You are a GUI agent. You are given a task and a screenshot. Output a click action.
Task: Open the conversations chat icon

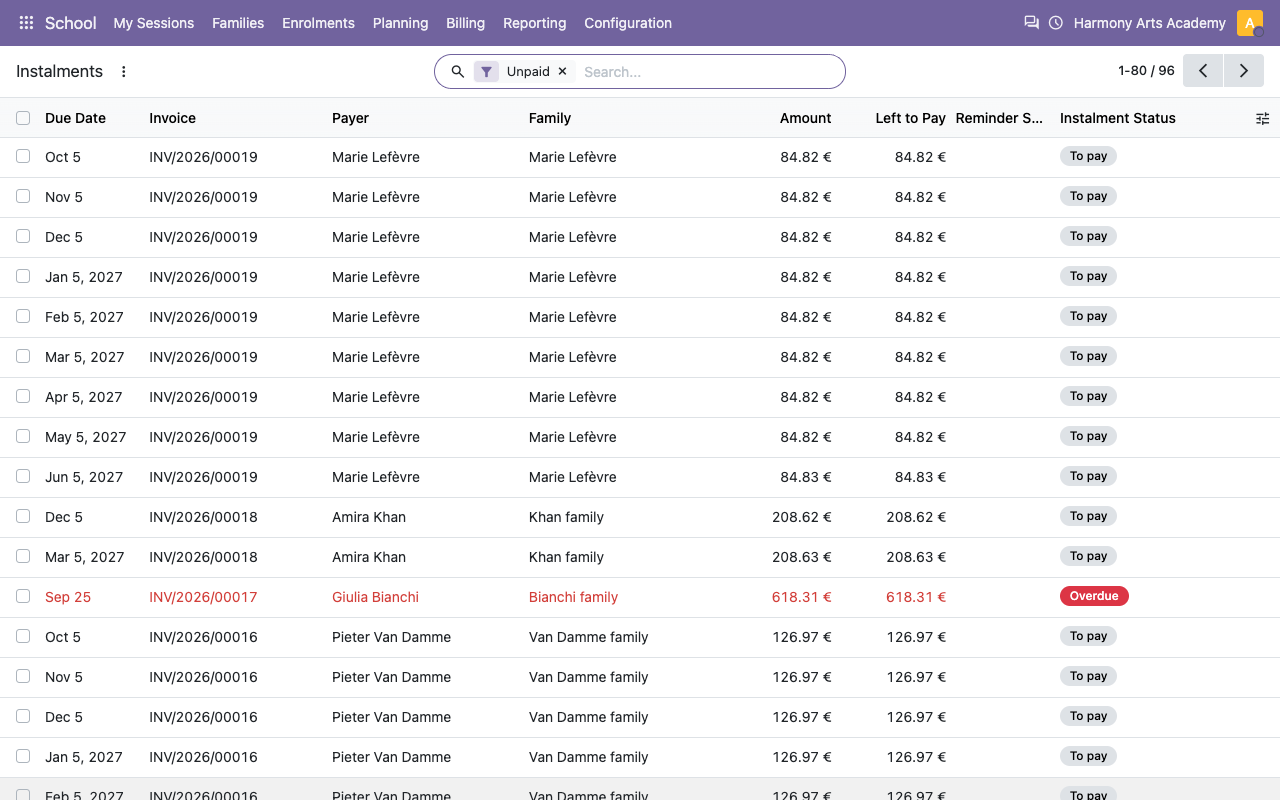click(1031, 23)
